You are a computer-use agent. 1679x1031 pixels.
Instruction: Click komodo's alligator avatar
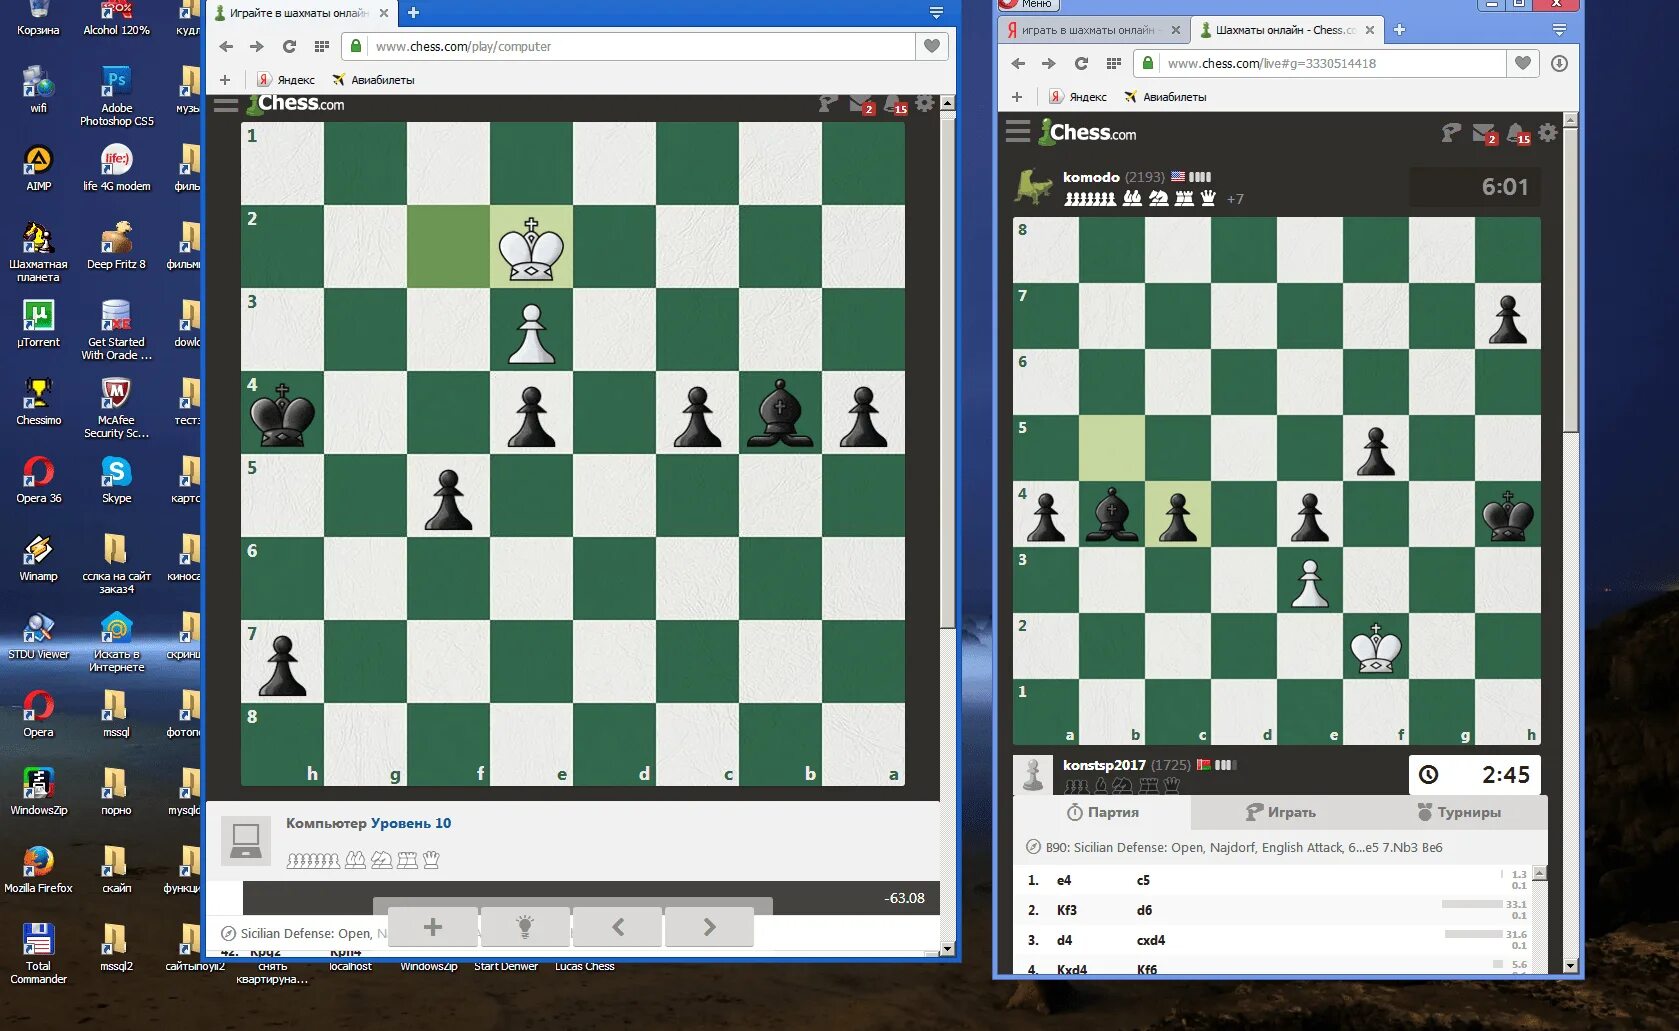coord(1032,185)
